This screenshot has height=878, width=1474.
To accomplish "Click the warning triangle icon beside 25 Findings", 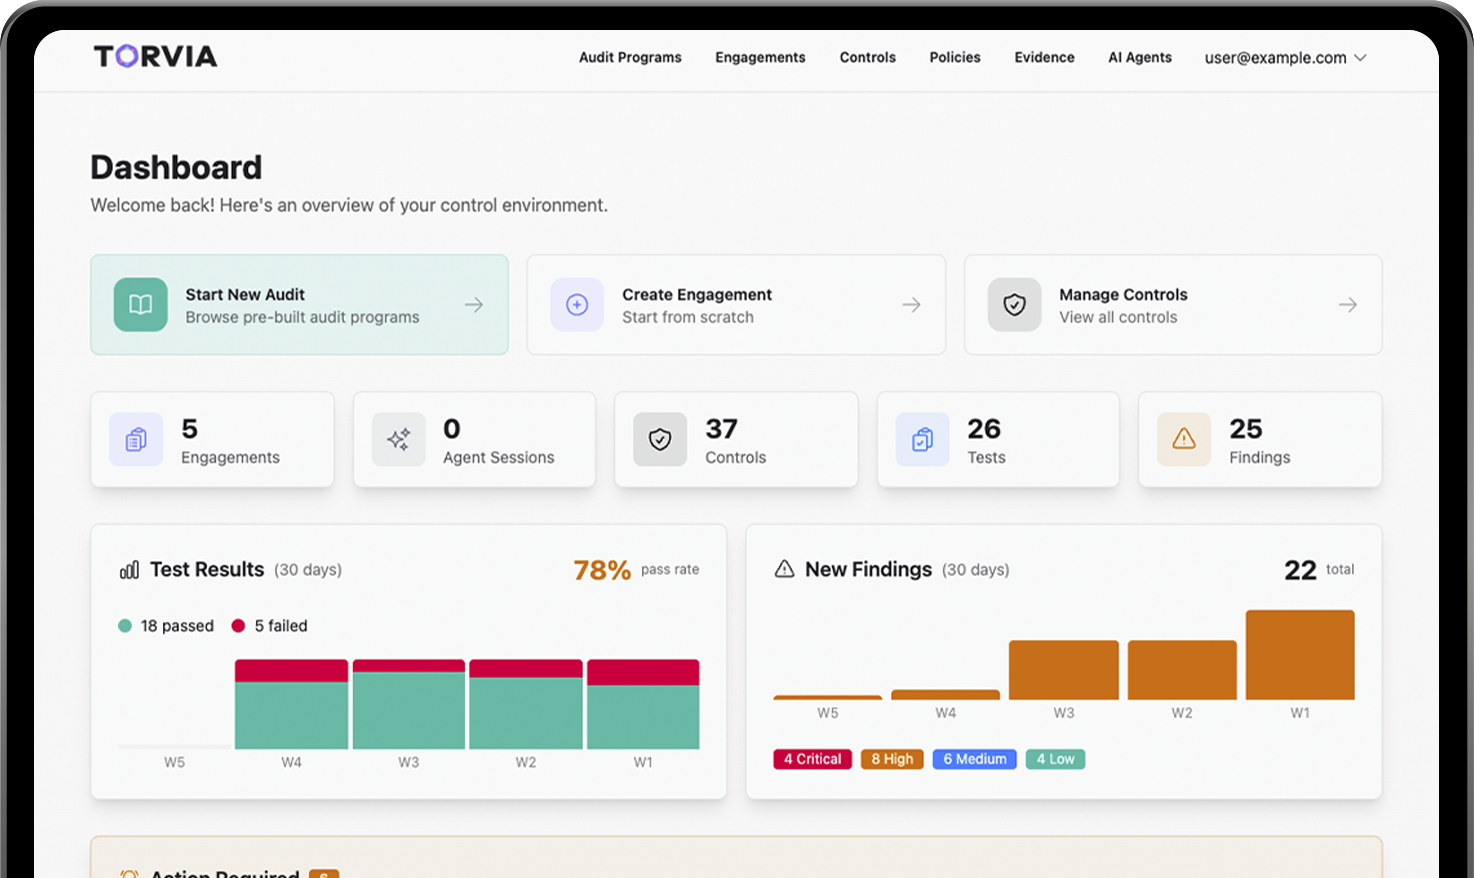I will [1184, 439].
